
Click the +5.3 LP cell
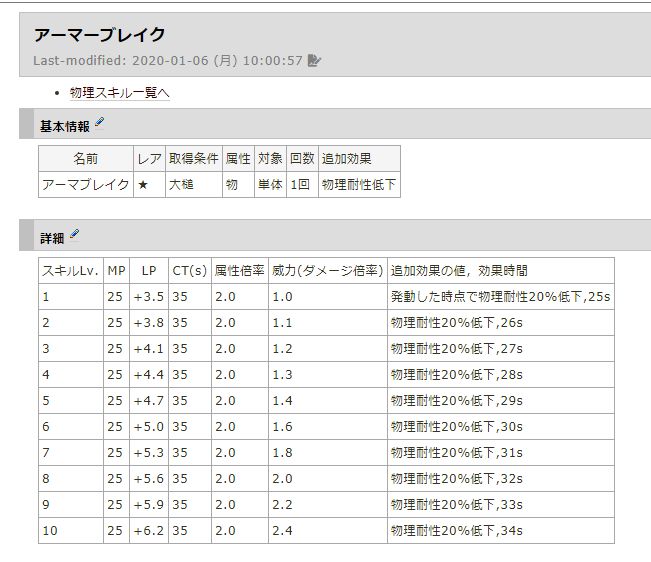pos(149,452)
